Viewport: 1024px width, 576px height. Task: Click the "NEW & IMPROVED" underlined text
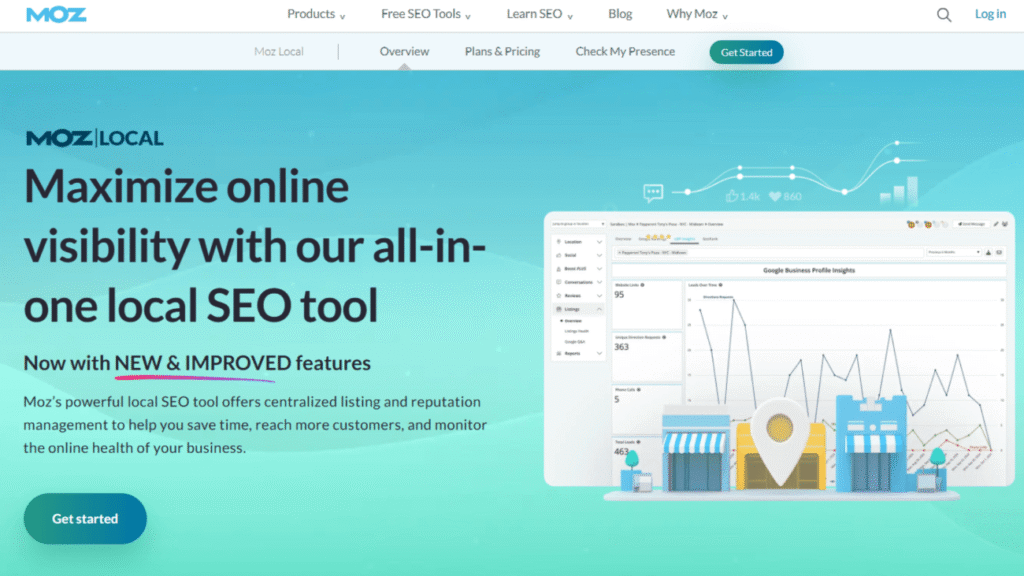point(202,363)
